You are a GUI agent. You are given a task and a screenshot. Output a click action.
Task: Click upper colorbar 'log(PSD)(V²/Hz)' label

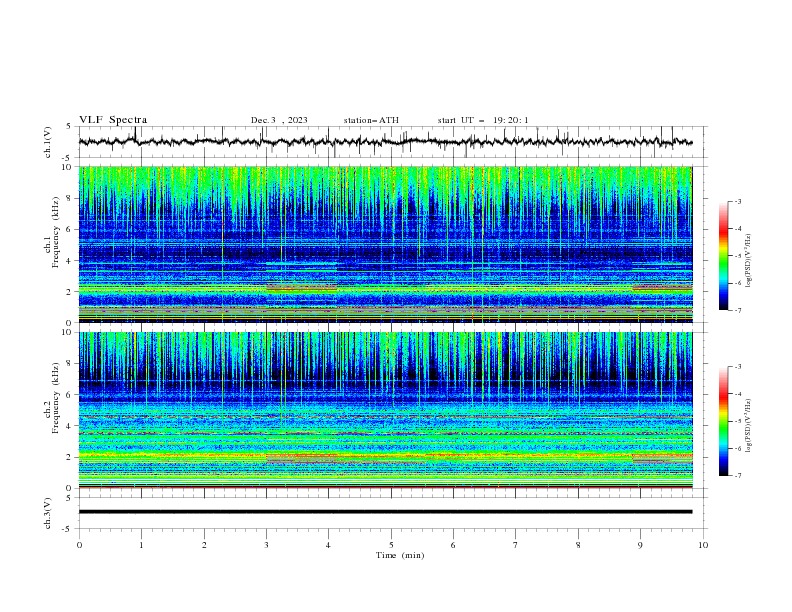[x=748, y=261]
